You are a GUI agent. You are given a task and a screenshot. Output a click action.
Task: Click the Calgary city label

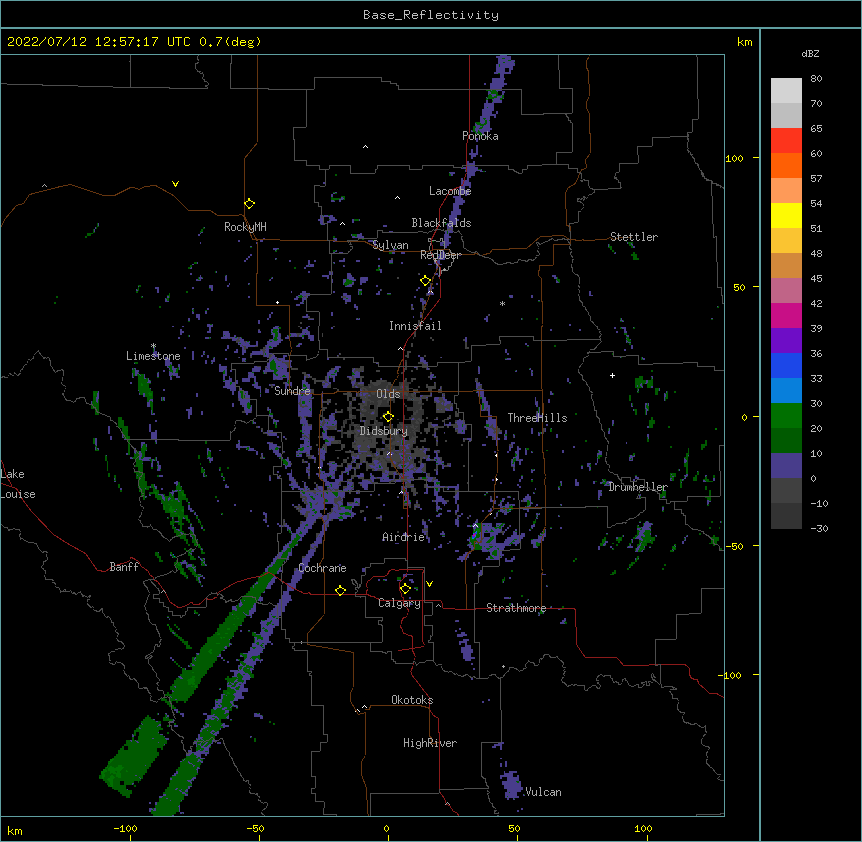point(399,603)
